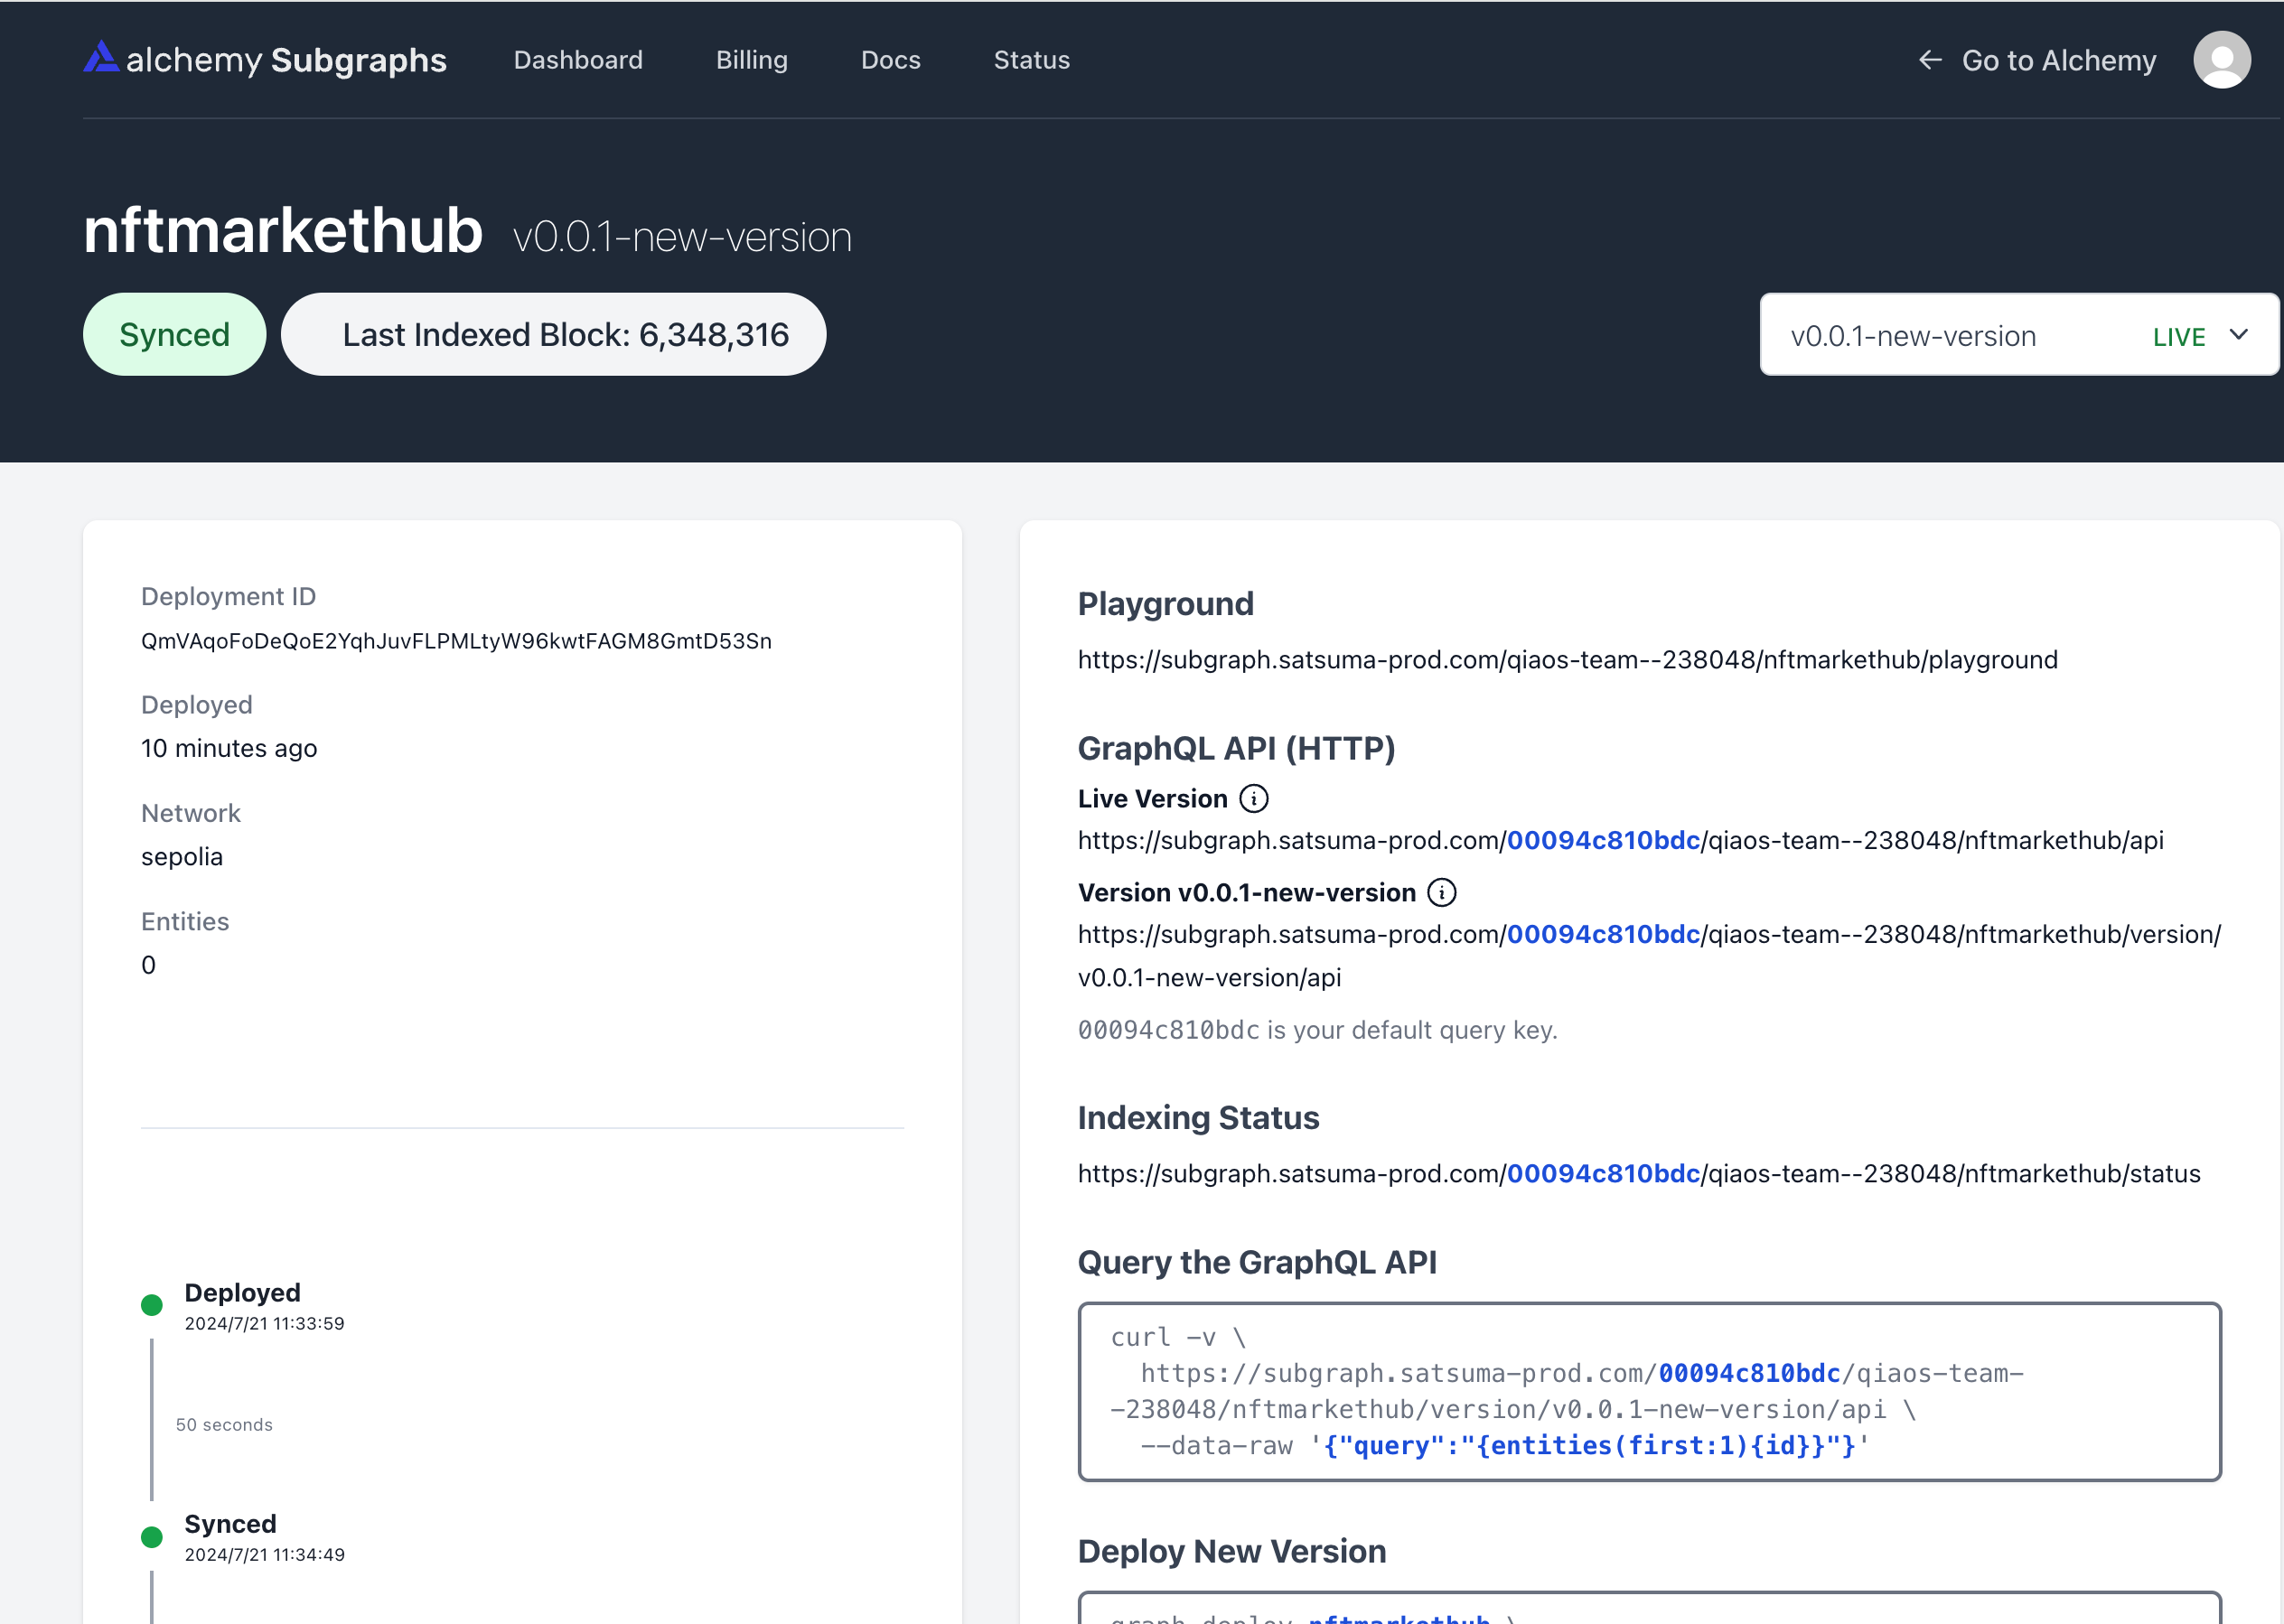This screenshot has height=1624, width=2284.
Task: Click the LIVE label in version selector
Action: click(2179, 337)
